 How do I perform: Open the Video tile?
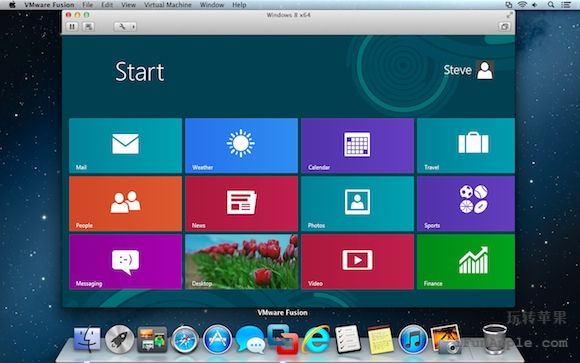point(357,262)
